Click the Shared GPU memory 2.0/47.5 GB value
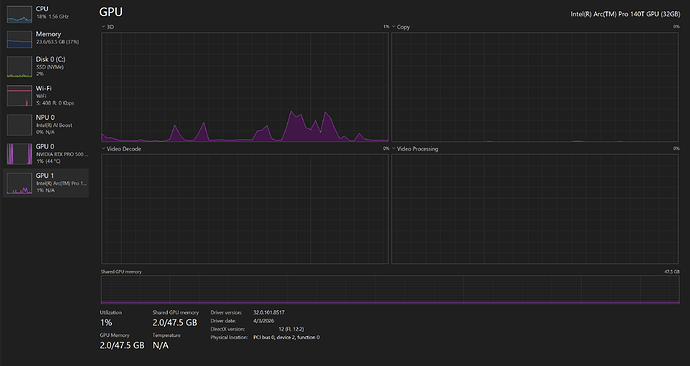The image size is (690, 366). click(175, 322)
